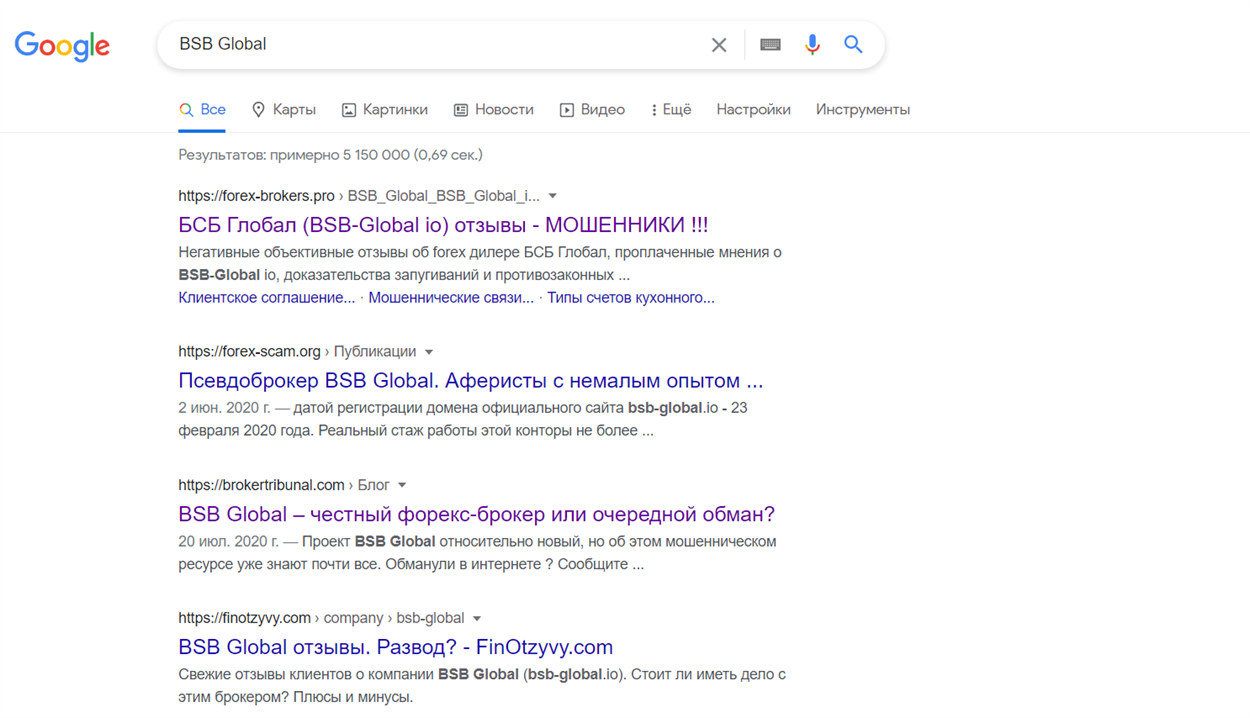
Task: Expand dropdown arrow next to forex-scam.org Публикации
Action: tap(429, 352)
